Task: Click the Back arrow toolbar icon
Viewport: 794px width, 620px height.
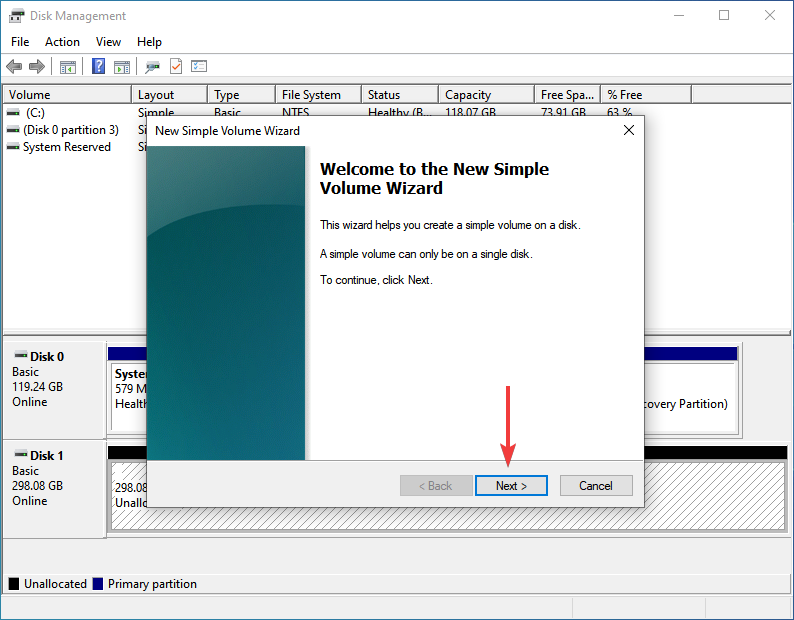Action: tap(14, 66)
